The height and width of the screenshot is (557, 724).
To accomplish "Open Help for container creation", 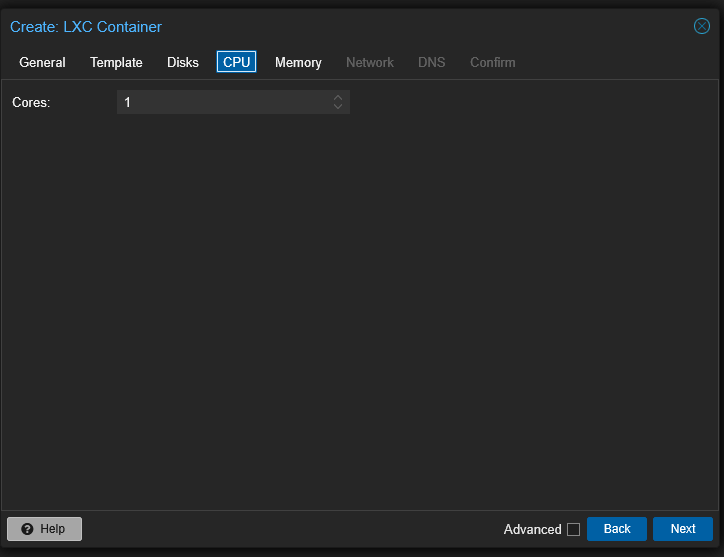I will coord(44,529).
